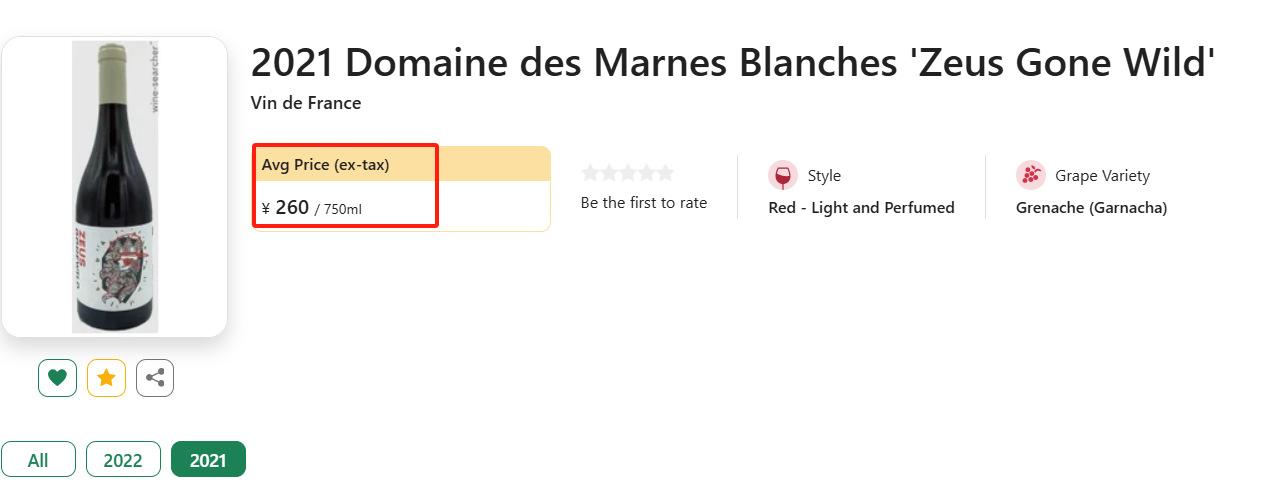Open the 'Red - Light and Perfumed' style link
This screenshot has height=482, width=1266.
(x=861, y=208)
